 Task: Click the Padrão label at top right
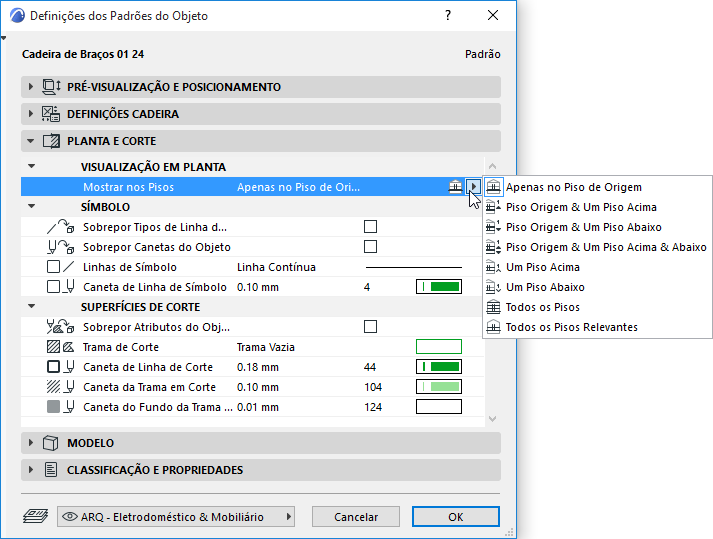click(482, 54)
